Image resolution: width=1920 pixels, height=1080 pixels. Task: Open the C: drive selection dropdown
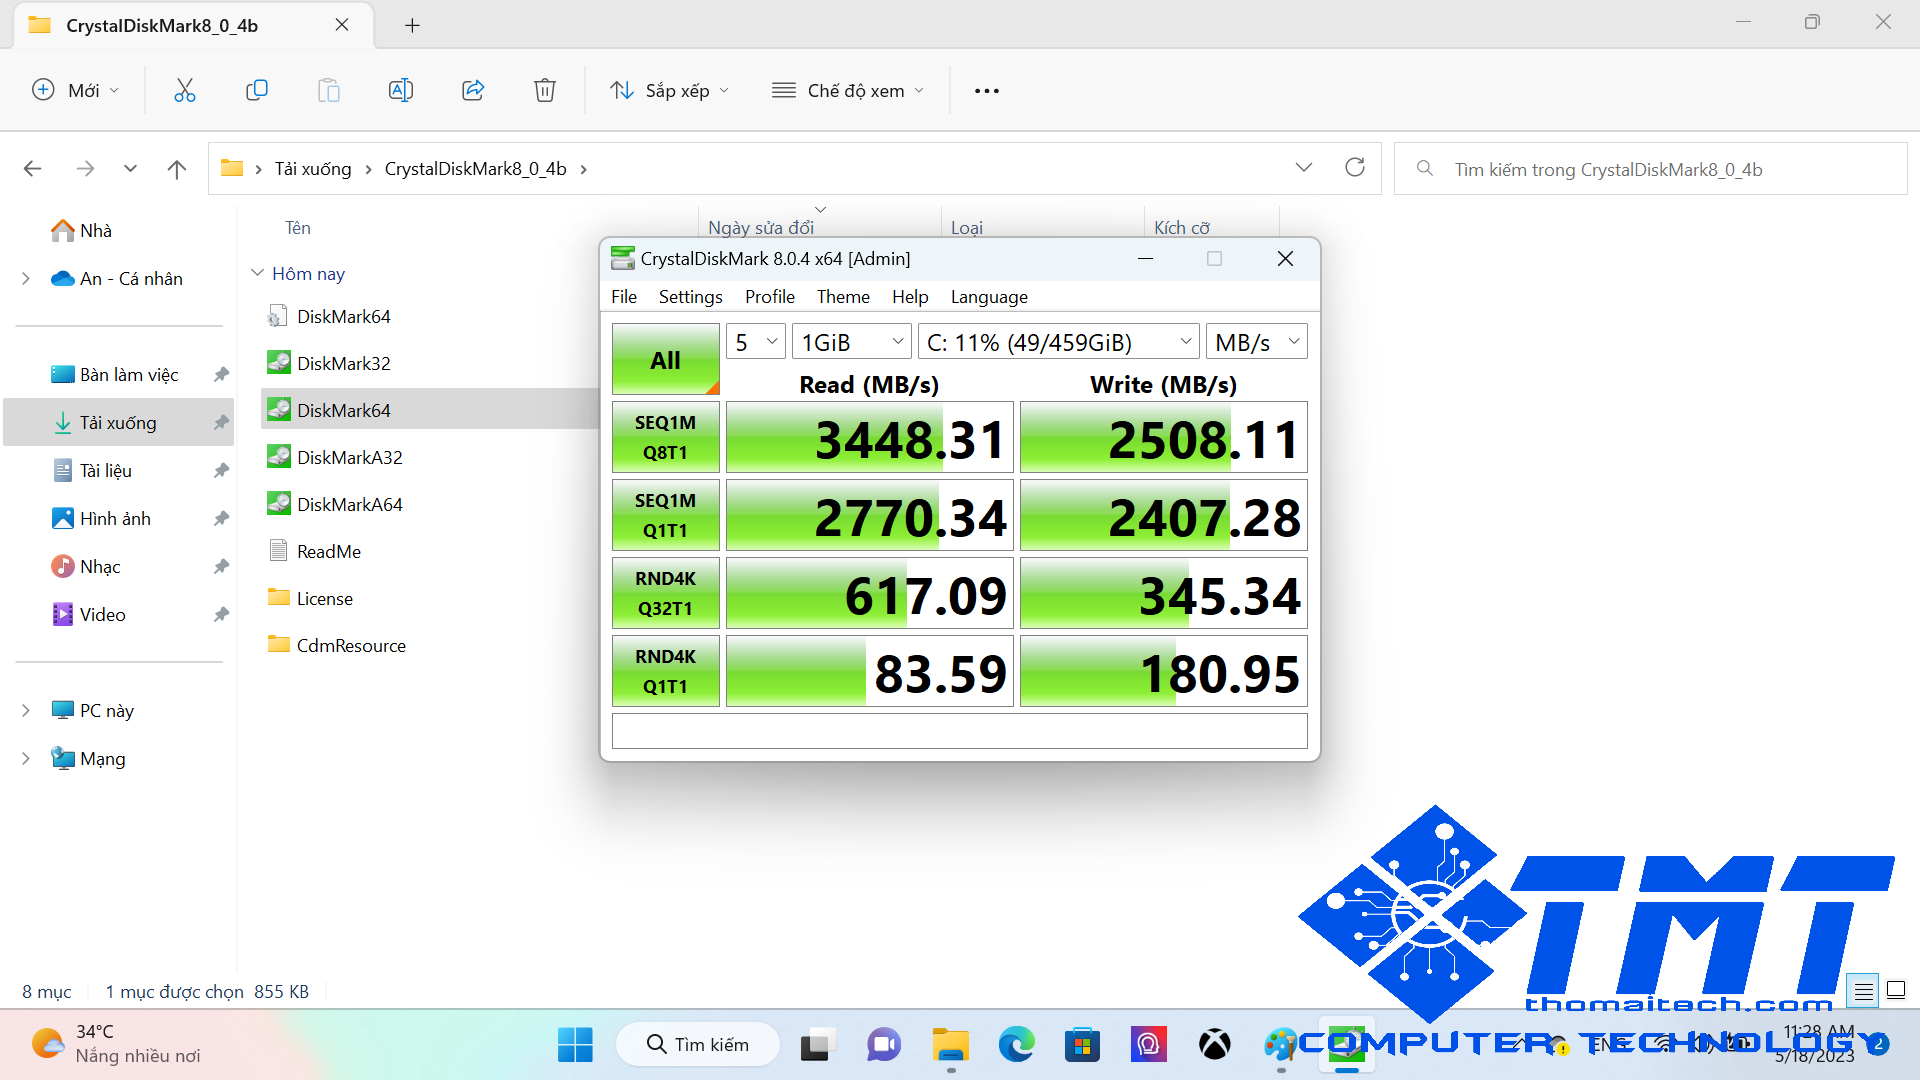[1058, 342]
